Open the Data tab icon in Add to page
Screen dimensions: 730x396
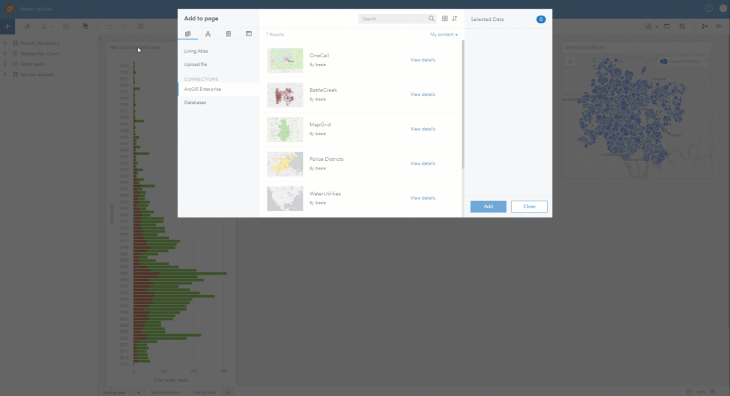point(188,34)
